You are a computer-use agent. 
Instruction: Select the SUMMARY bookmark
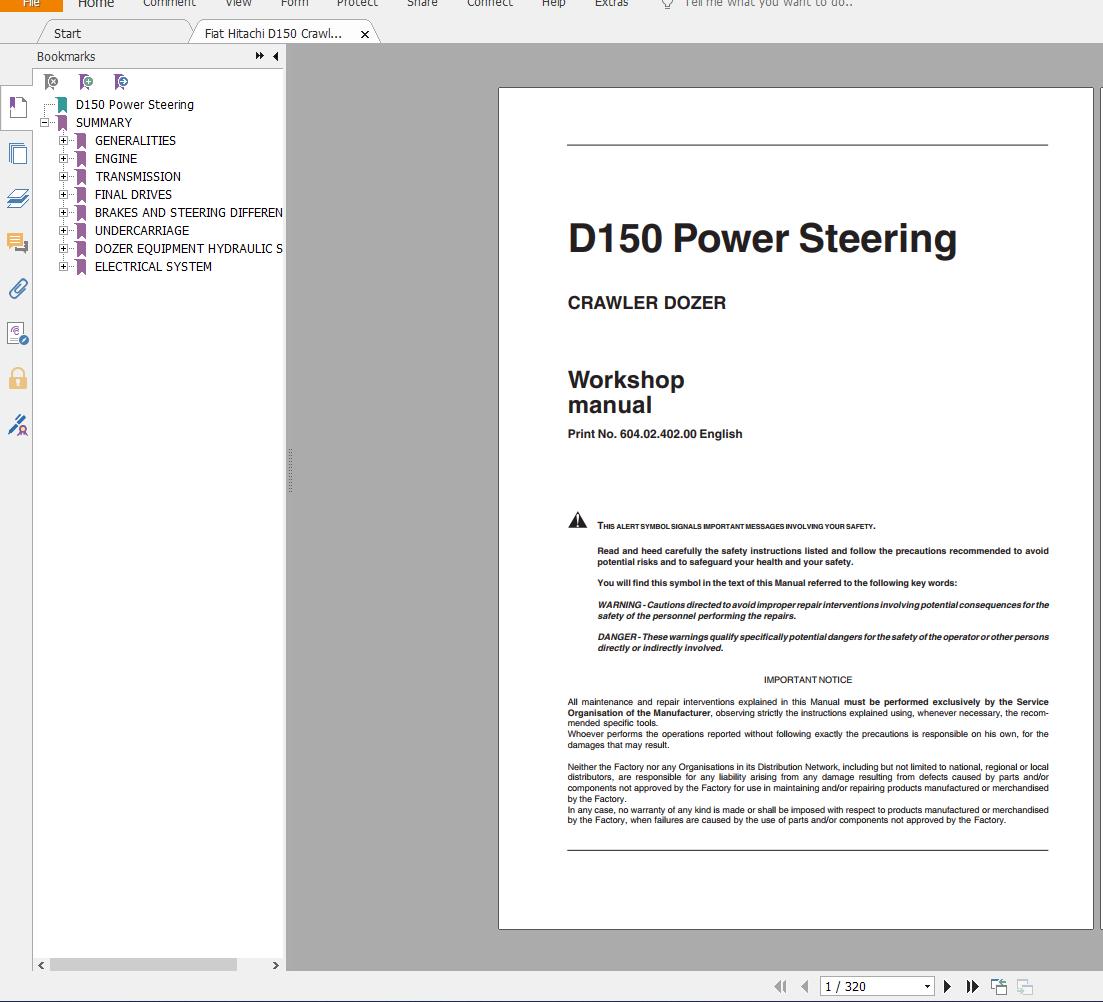pos(104,122)
